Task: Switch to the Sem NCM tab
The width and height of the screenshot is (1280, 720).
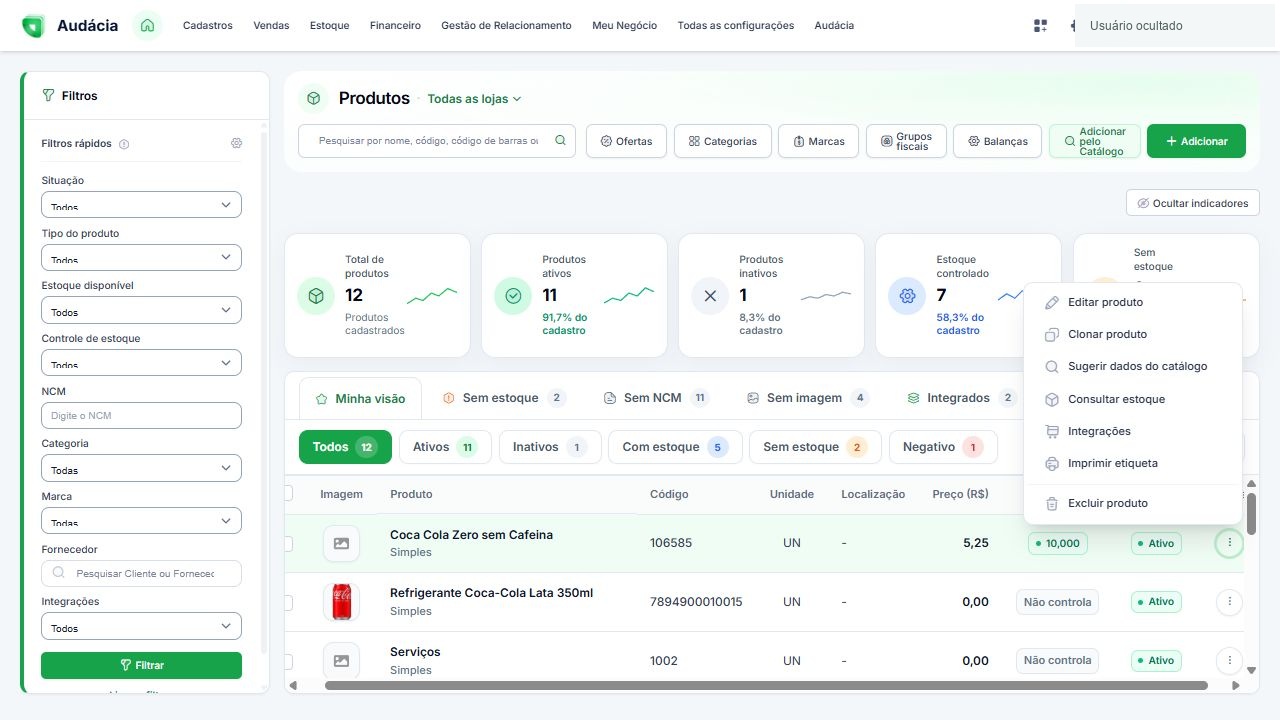Action: 656,398
